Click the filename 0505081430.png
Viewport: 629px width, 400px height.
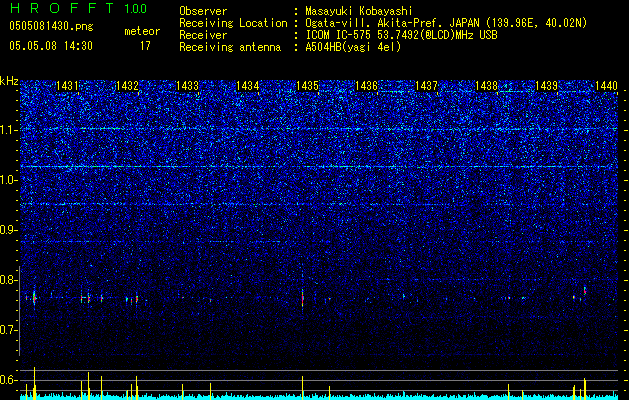(51, 26)
